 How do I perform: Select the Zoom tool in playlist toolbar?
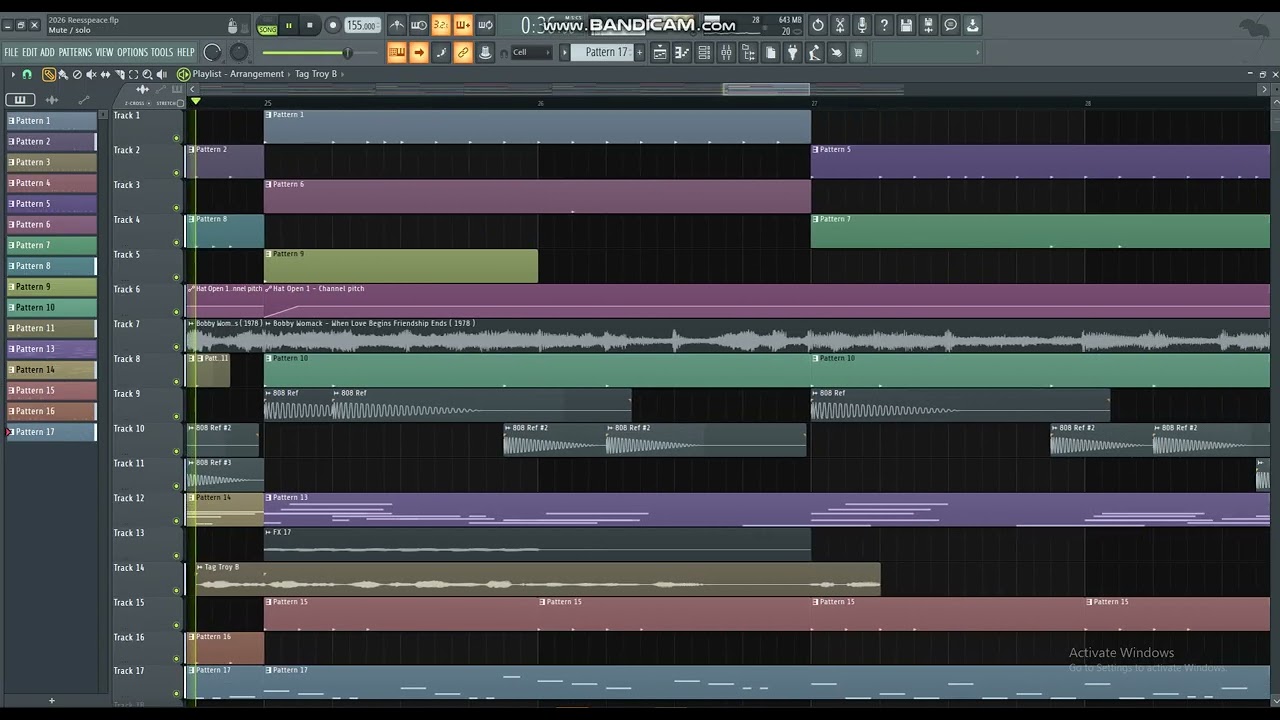147,74
